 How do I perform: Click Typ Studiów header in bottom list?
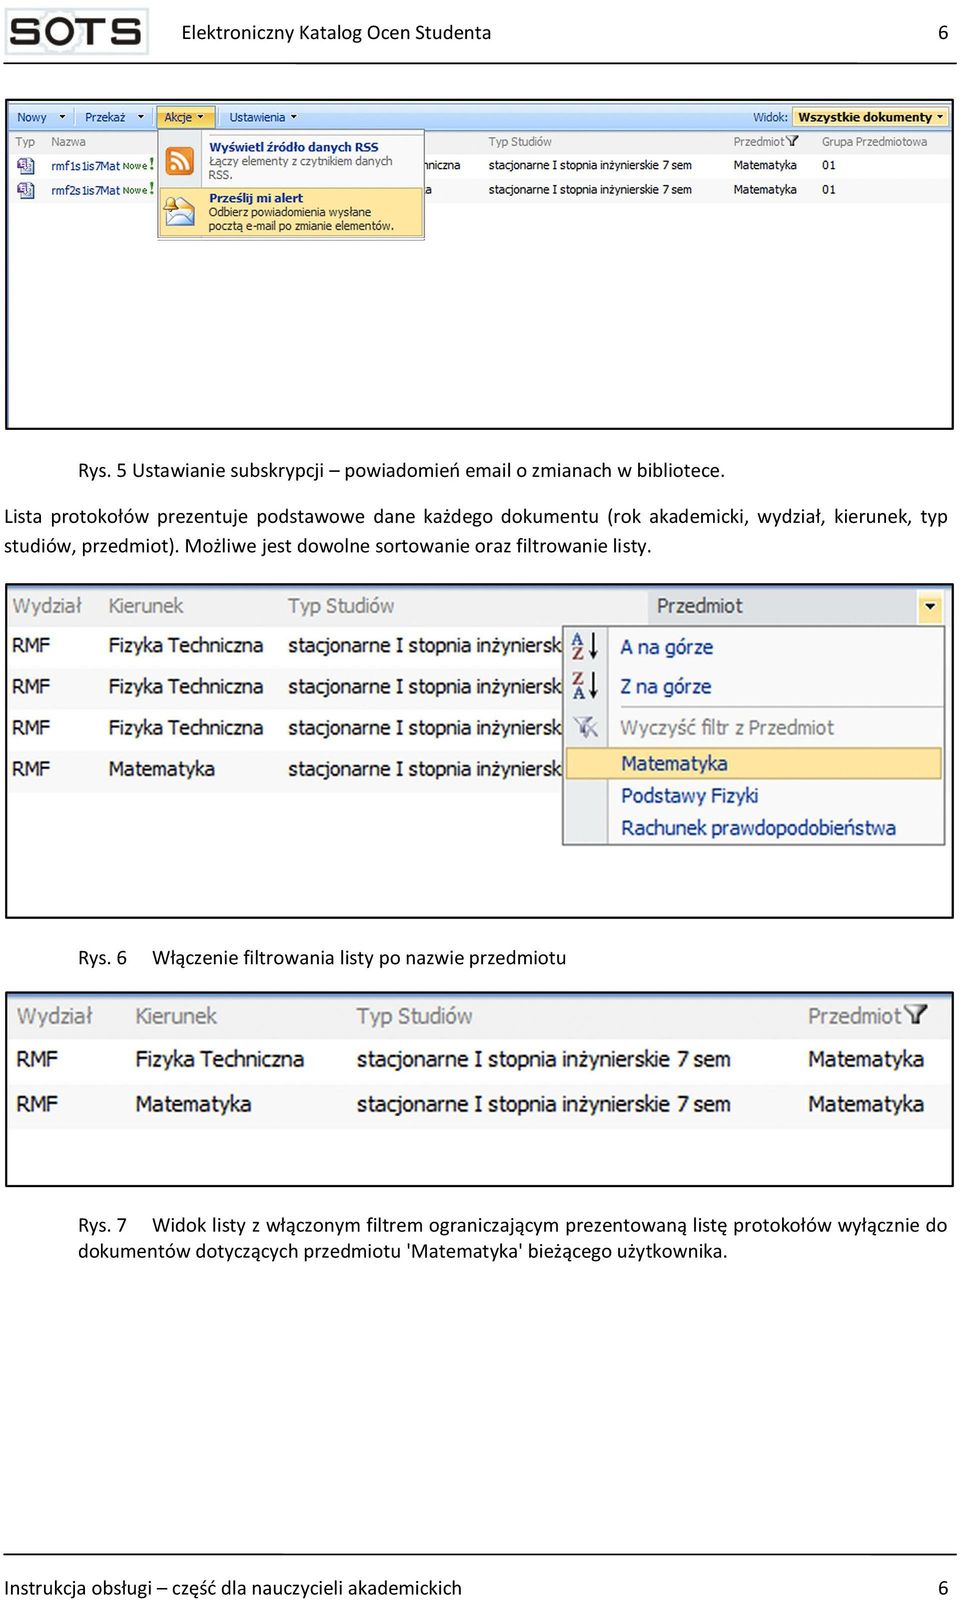414,1016
